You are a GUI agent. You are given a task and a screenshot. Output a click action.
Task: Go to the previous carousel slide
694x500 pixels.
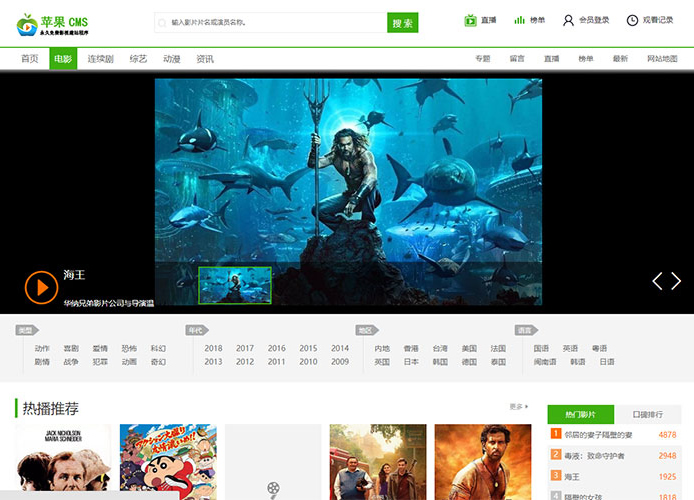(657, 281)
